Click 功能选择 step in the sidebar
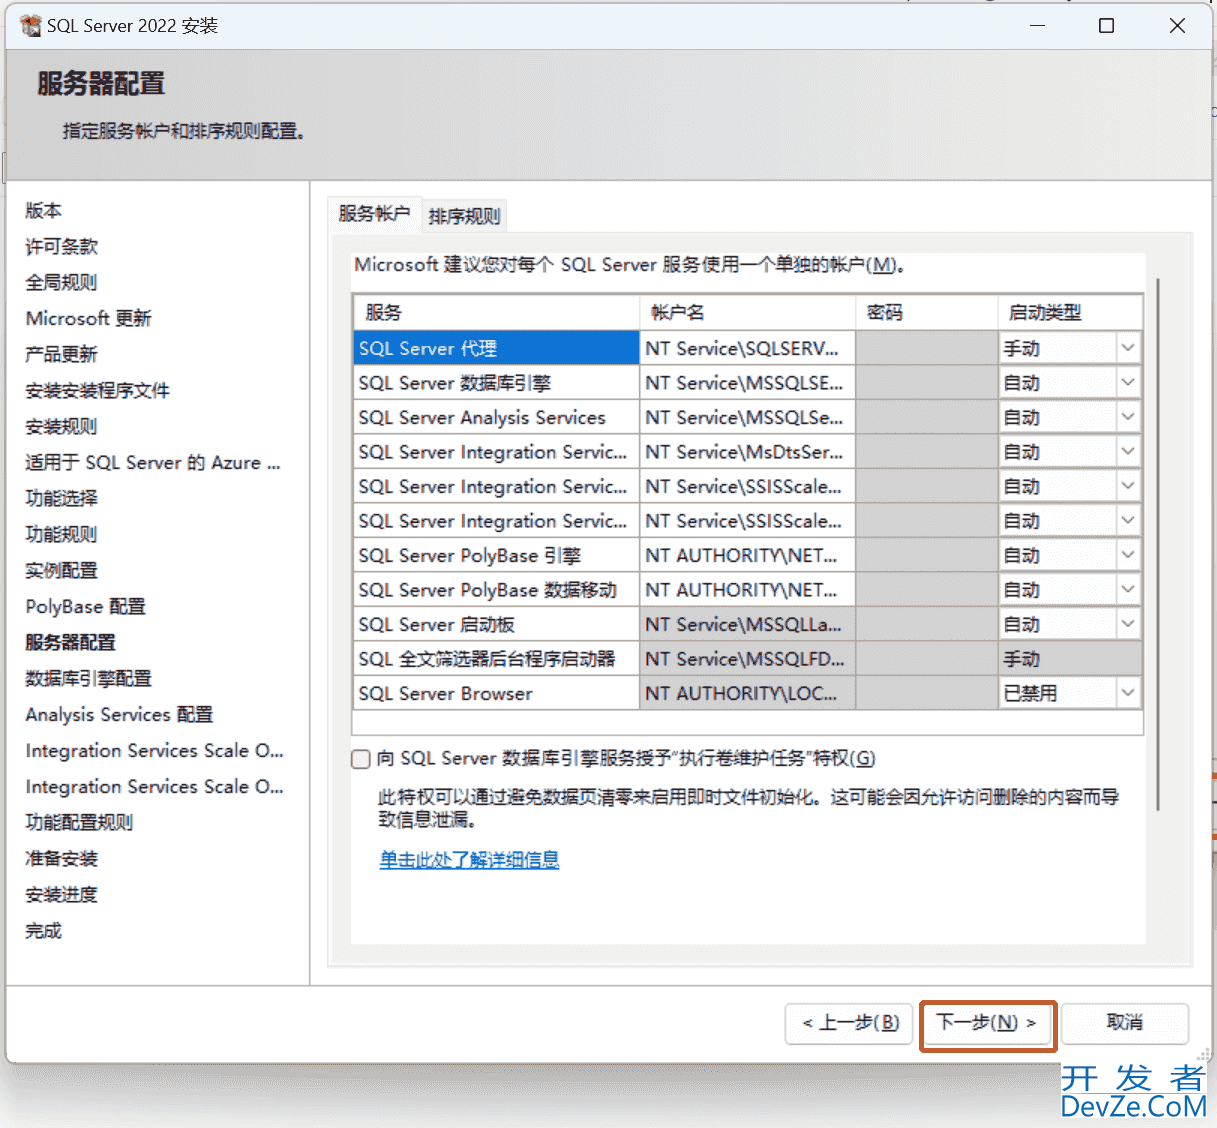 (62, 498)
